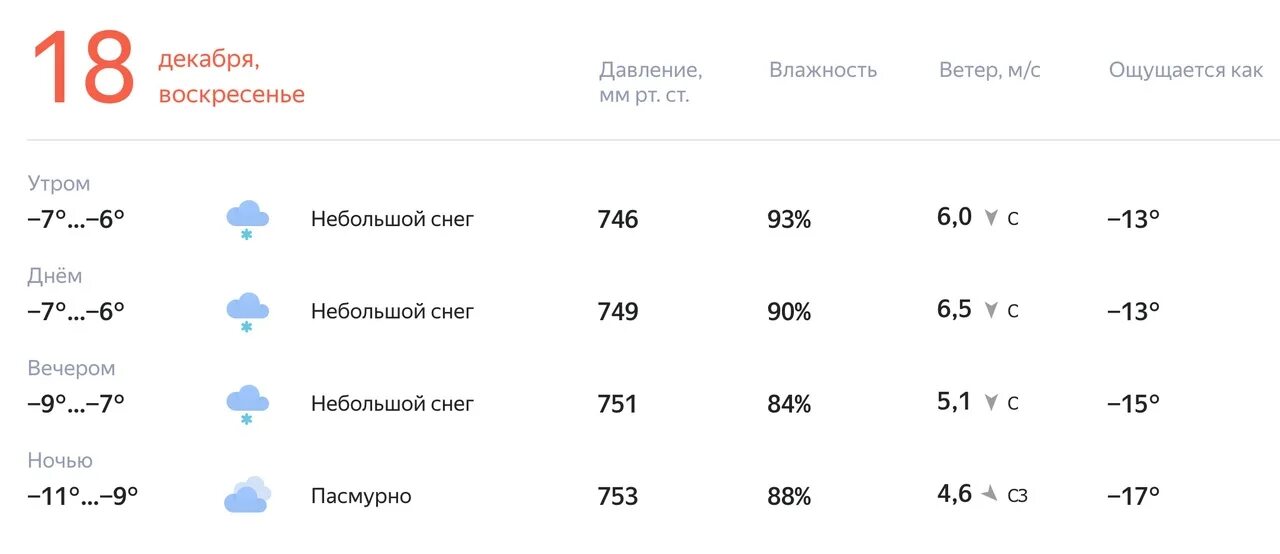Click the evening light snow cloud icon

247,403
